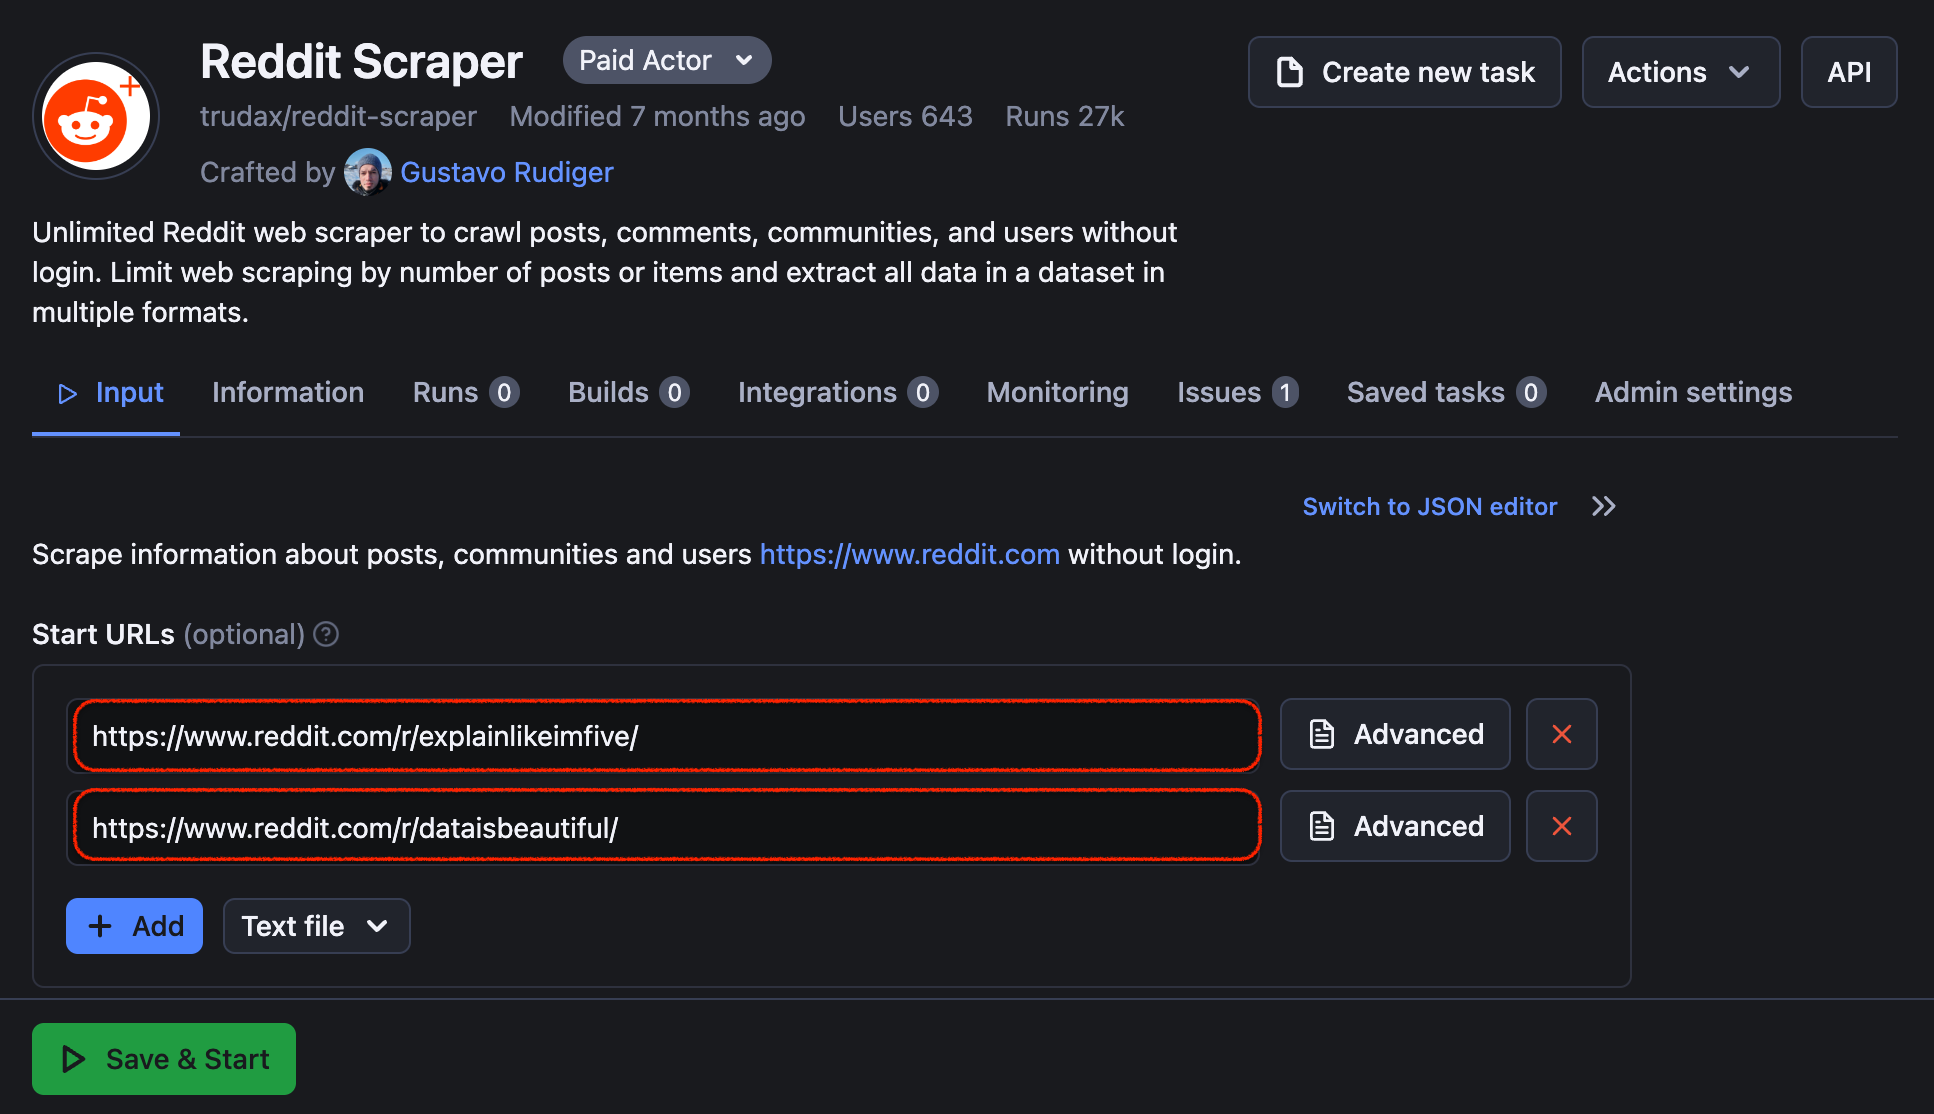1934x1114 pixels.
Task: Expand the Text file dropdown
Action: (316, 925)
